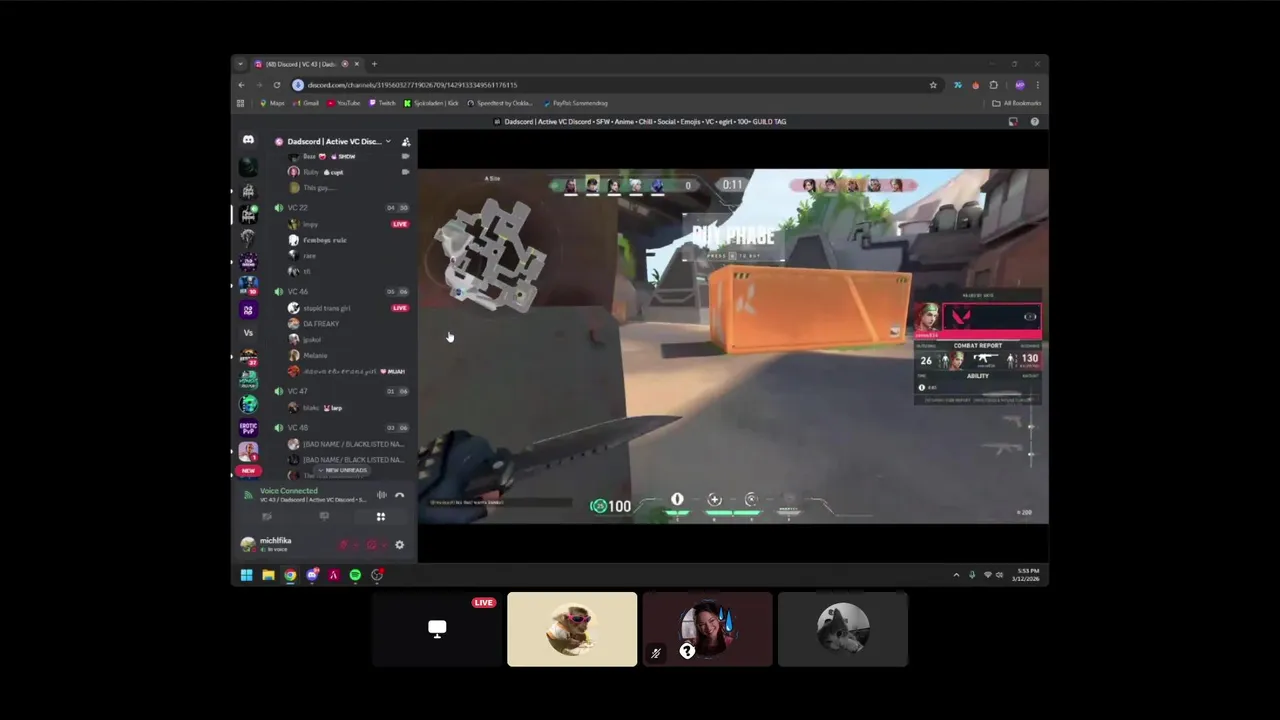Open output device options arrow beside headphones

pos(383,545)
